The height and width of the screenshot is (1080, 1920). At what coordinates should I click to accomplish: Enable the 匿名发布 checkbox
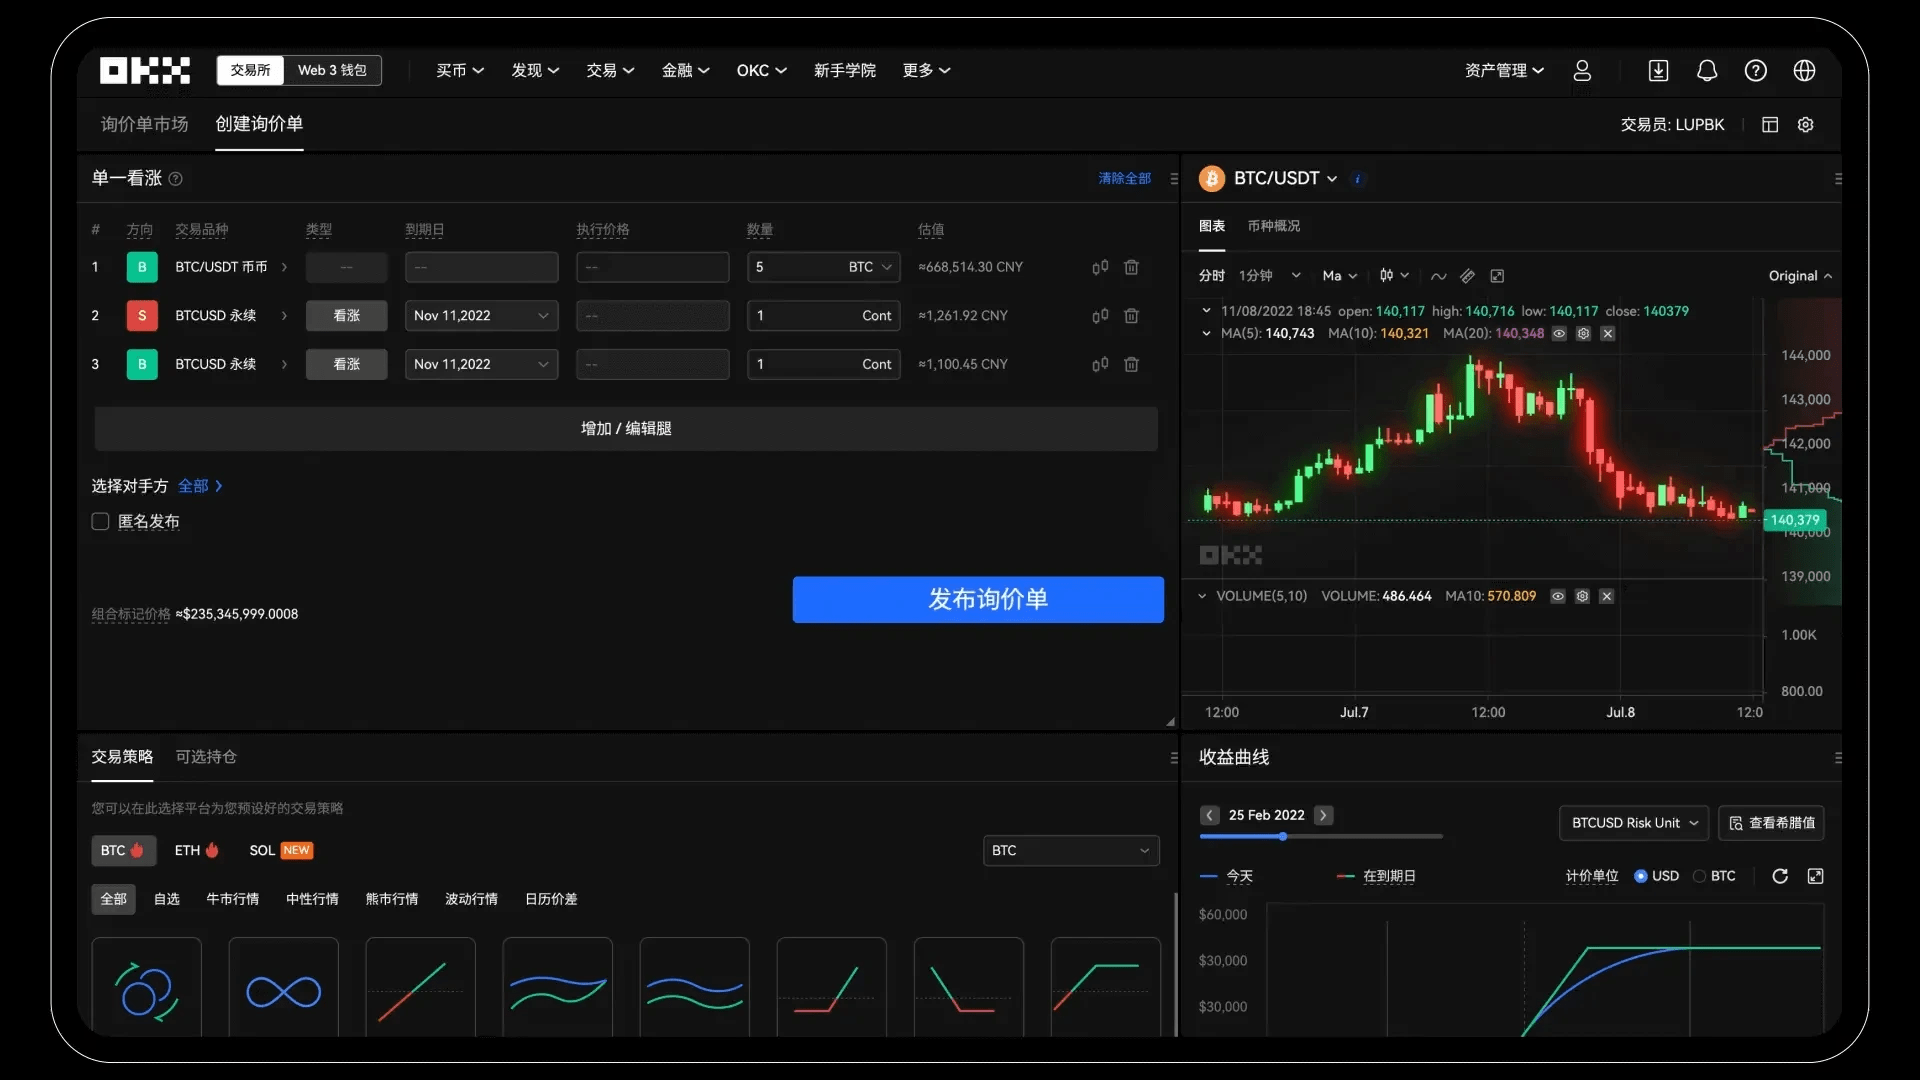pos(100,521)
